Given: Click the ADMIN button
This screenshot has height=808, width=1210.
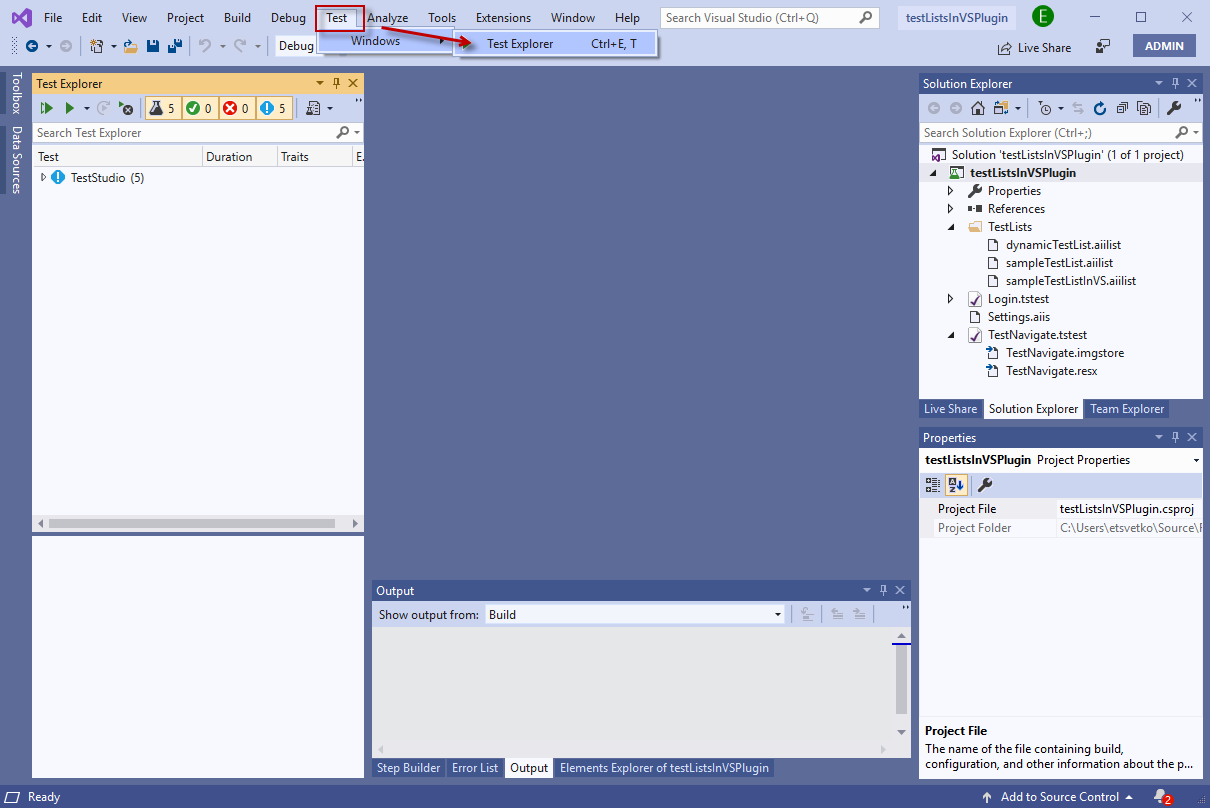Looking at the screenshot, I should (x=1164, y=46).
